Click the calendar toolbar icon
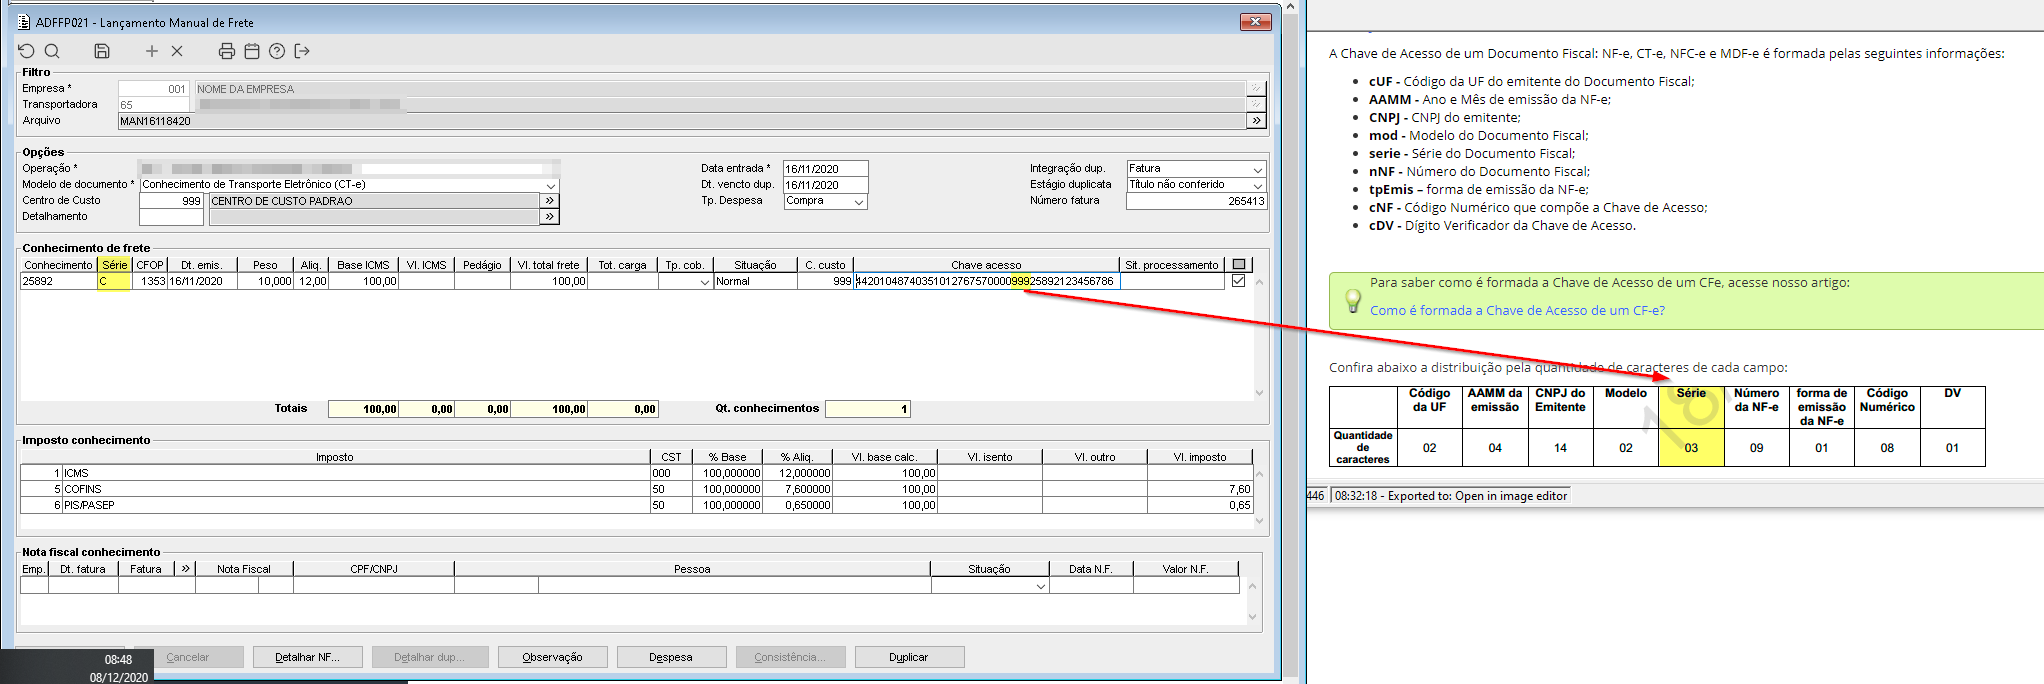 252,51
